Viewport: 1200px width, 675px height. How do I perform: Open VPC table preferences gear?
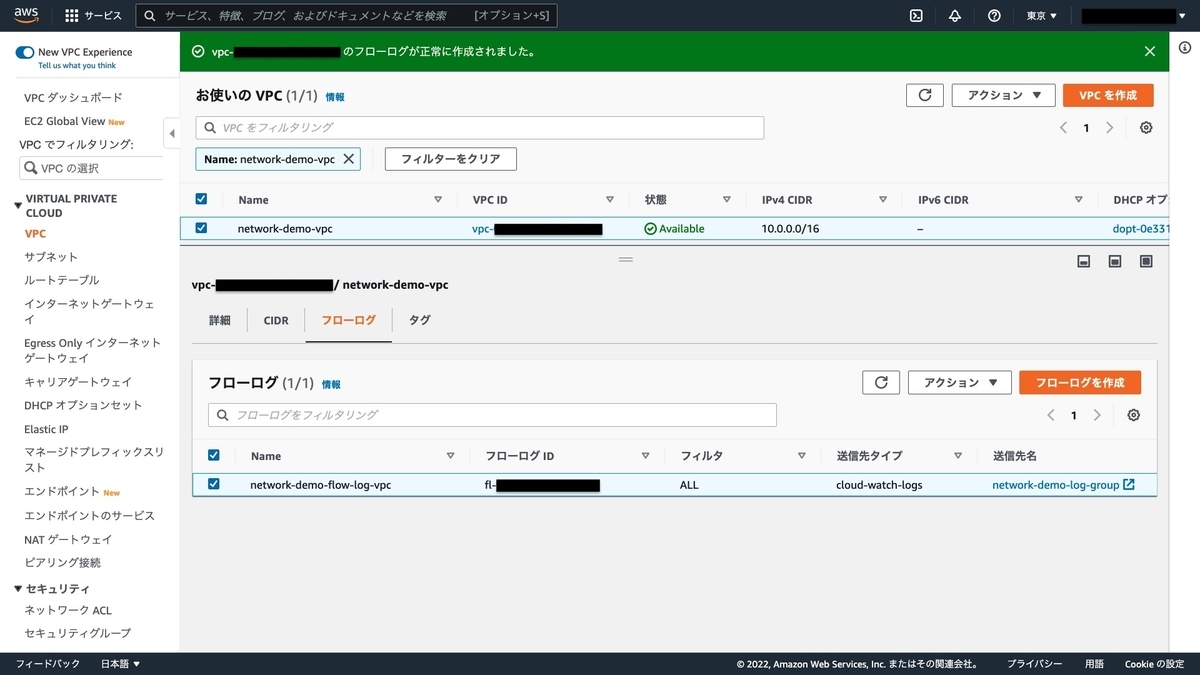tap(1146, 128)
